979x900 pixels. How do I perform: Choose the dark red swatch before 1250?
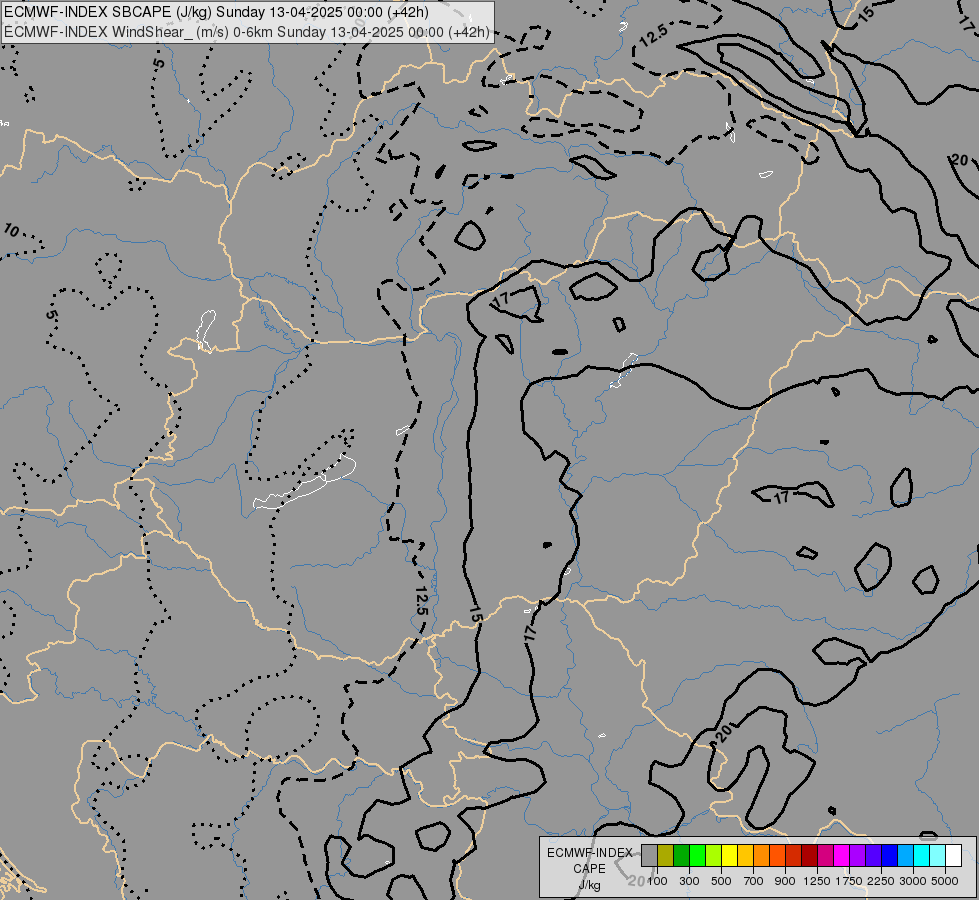point(809,855)
